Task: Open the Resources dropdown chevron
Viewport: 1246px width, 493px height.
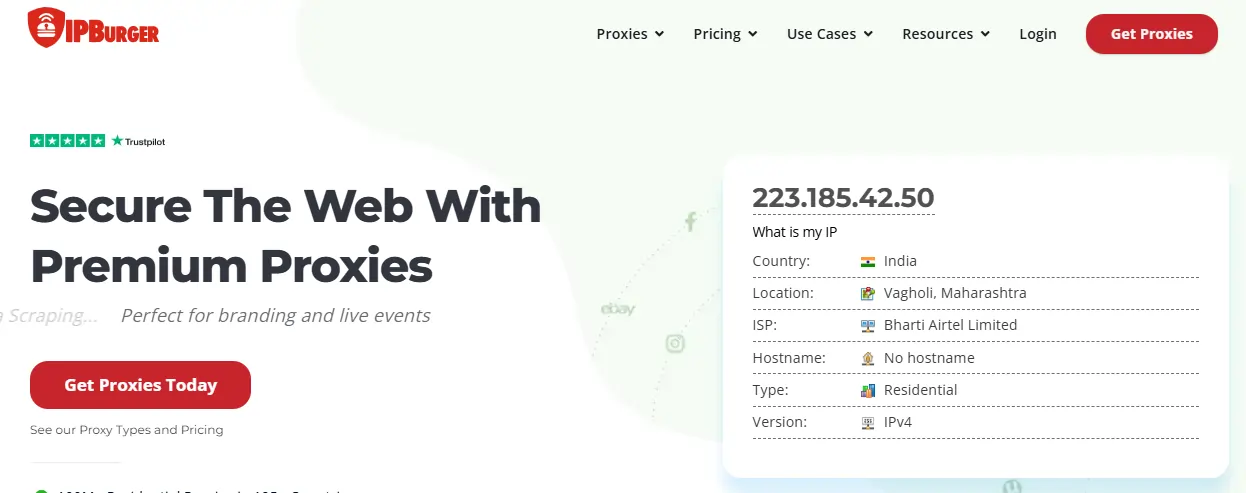Action: tap(985, 34)
